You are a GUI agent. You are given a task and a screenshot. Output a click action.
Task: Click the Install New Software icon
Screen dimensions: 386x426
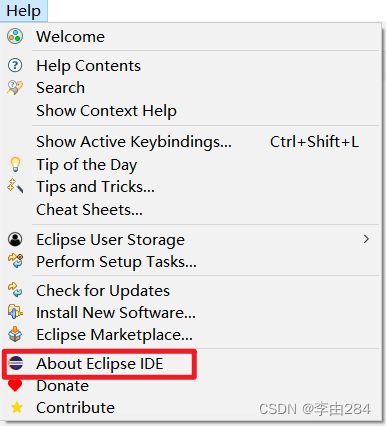pyautogui.click(x=15, y=312)
